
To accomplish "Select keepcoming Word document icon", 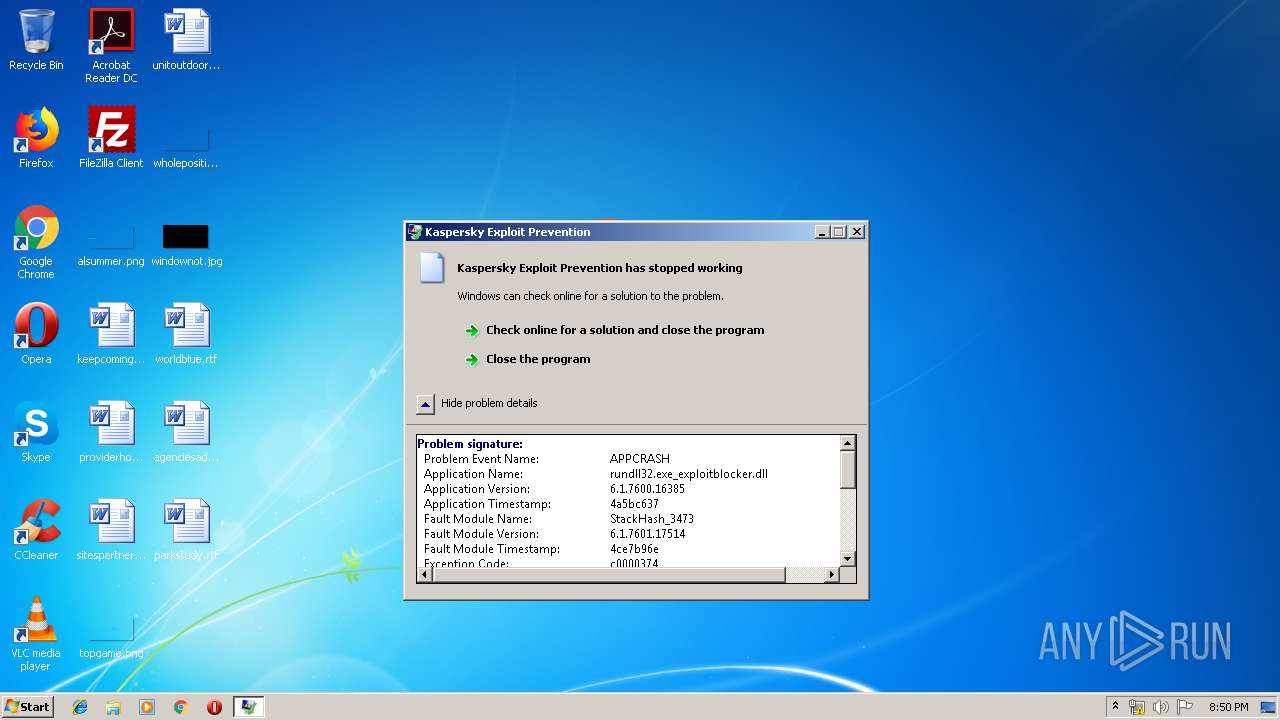I will coord(111,334).
